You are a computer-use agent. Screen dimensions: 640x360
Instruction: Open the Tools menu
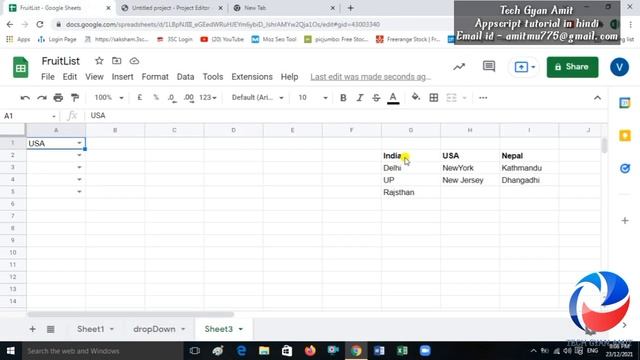tap(213, 77)
